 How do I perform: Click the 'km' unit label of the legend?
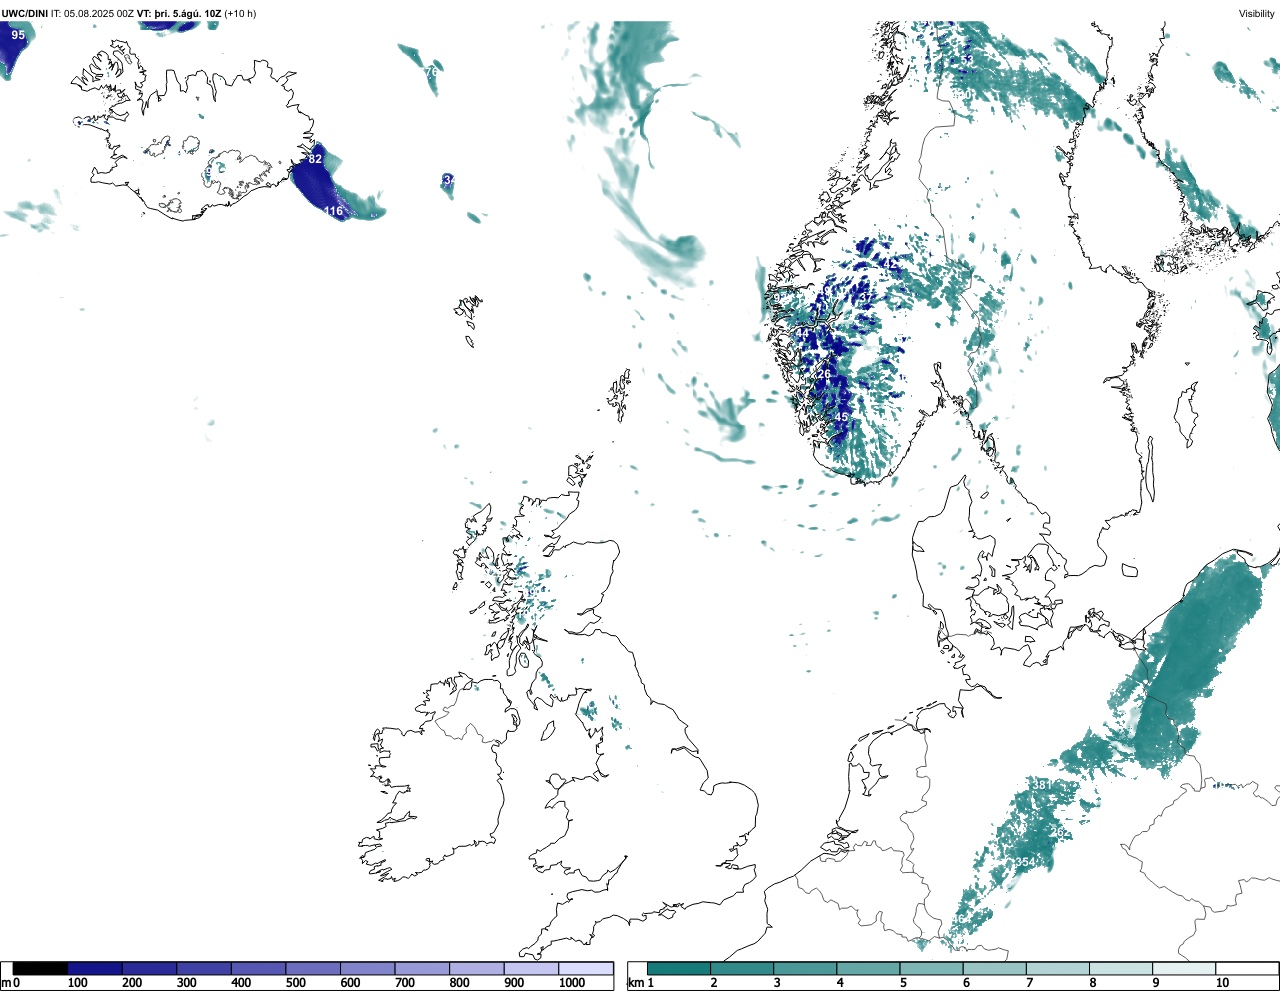tap(634, 983)
